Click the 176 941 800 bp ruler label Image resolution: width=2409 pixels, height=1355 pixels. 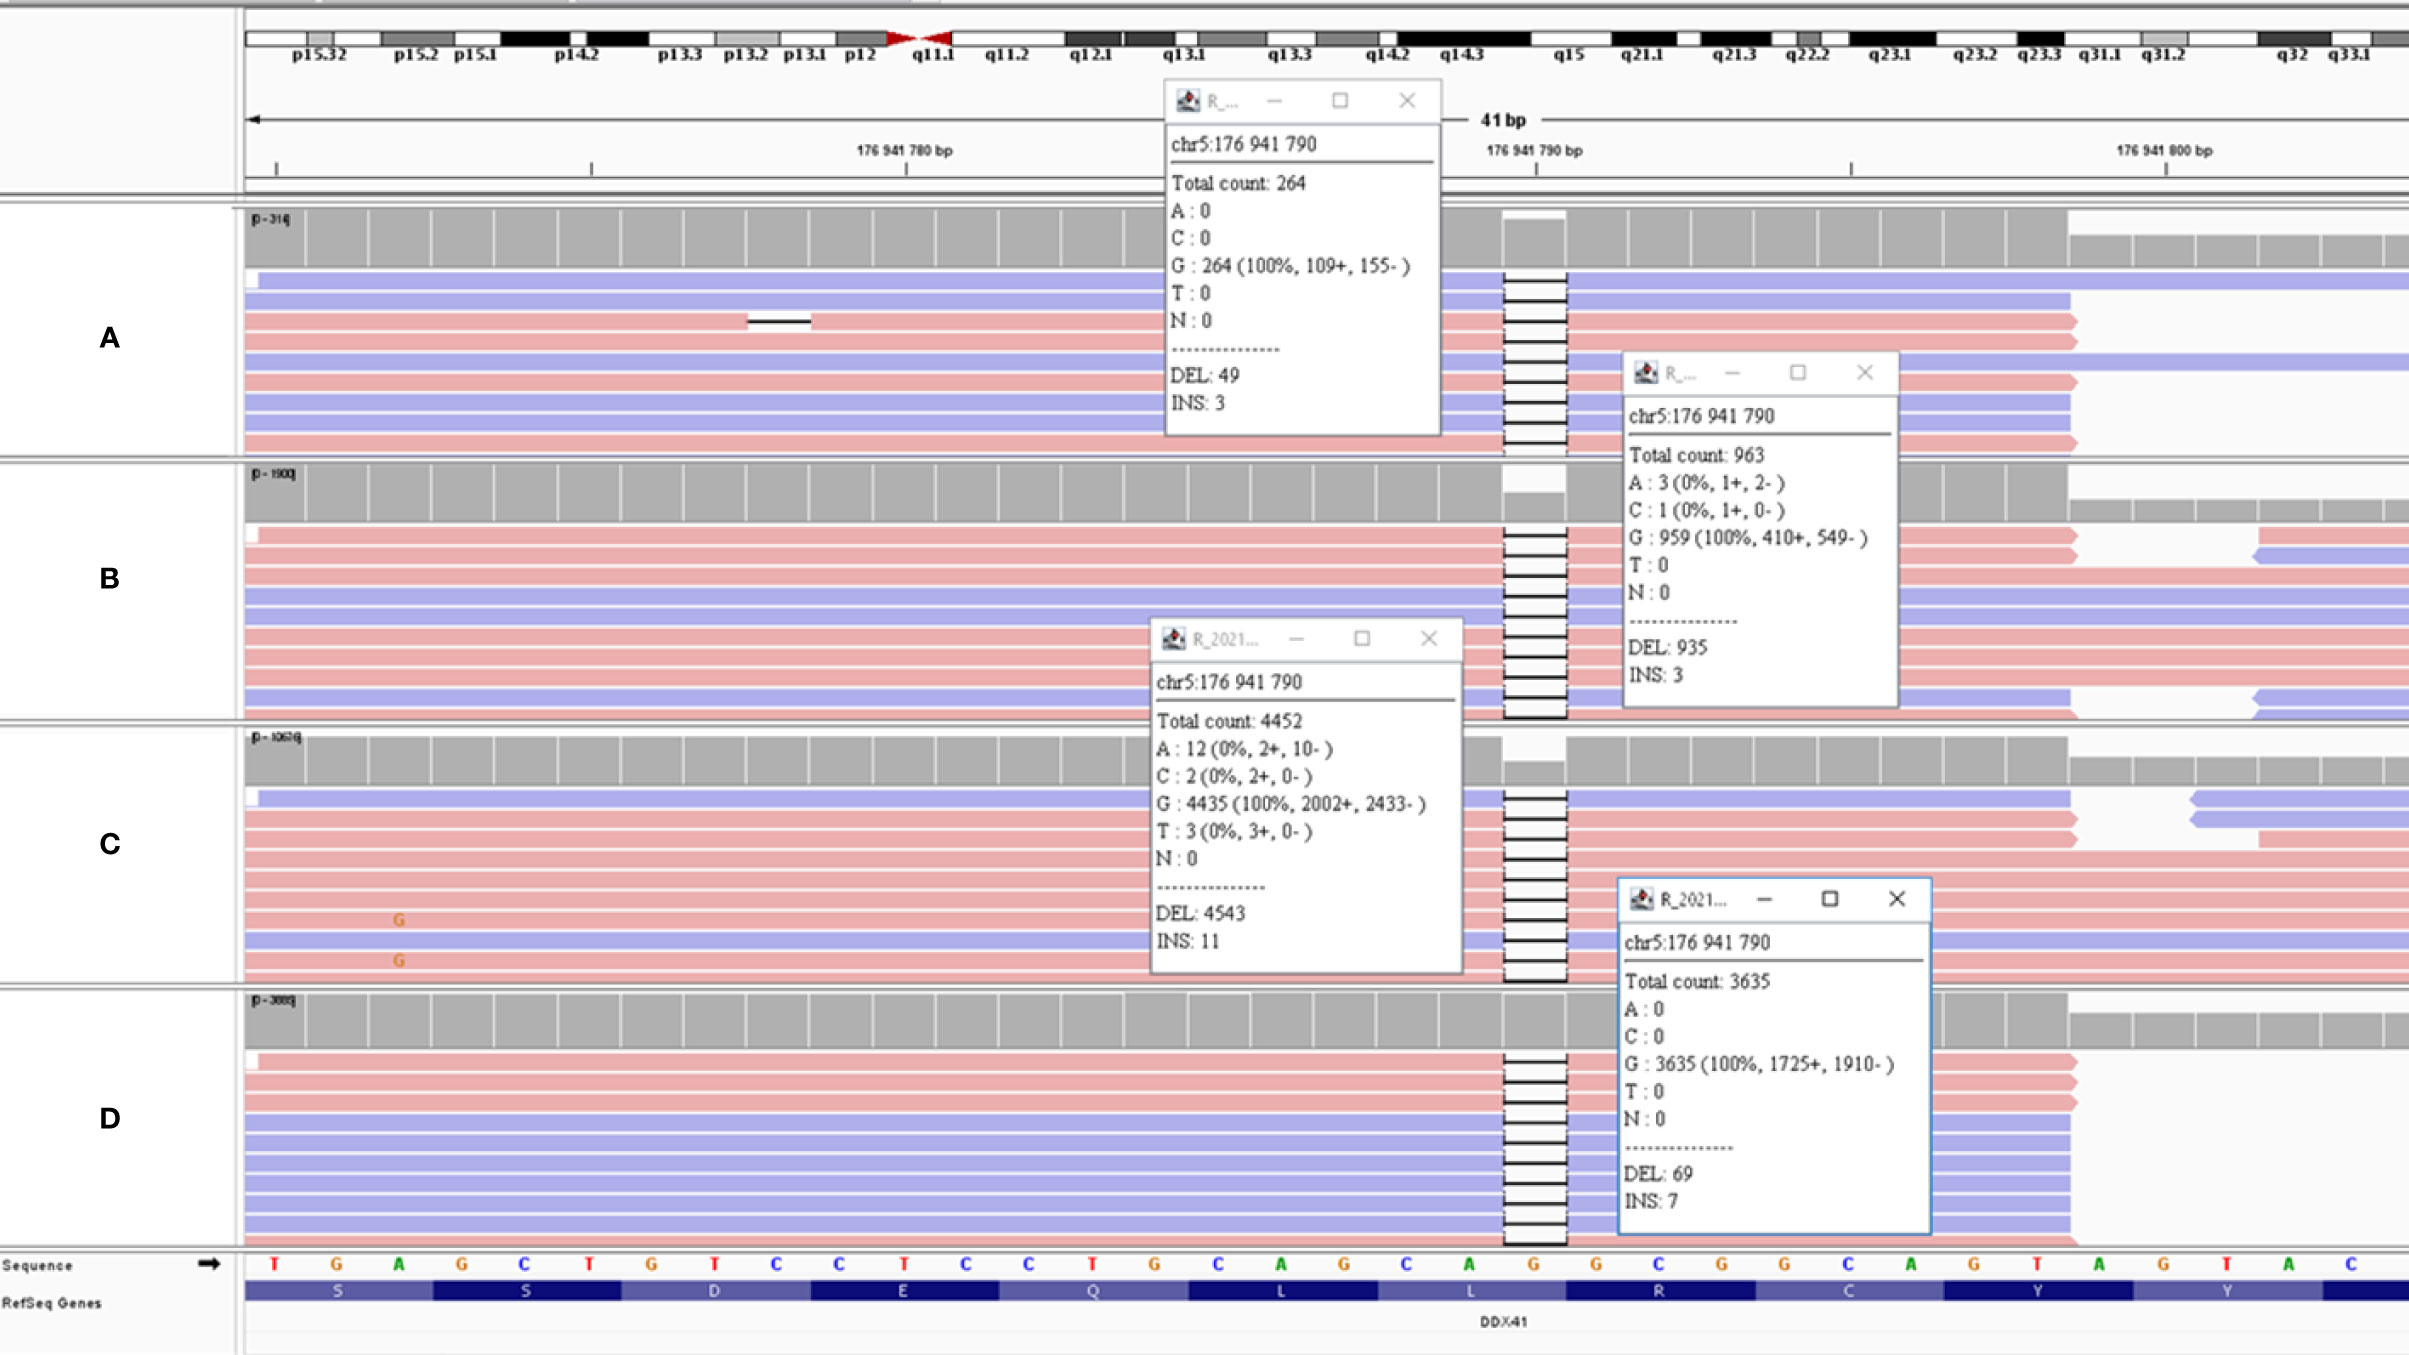tap(2164, 151)
